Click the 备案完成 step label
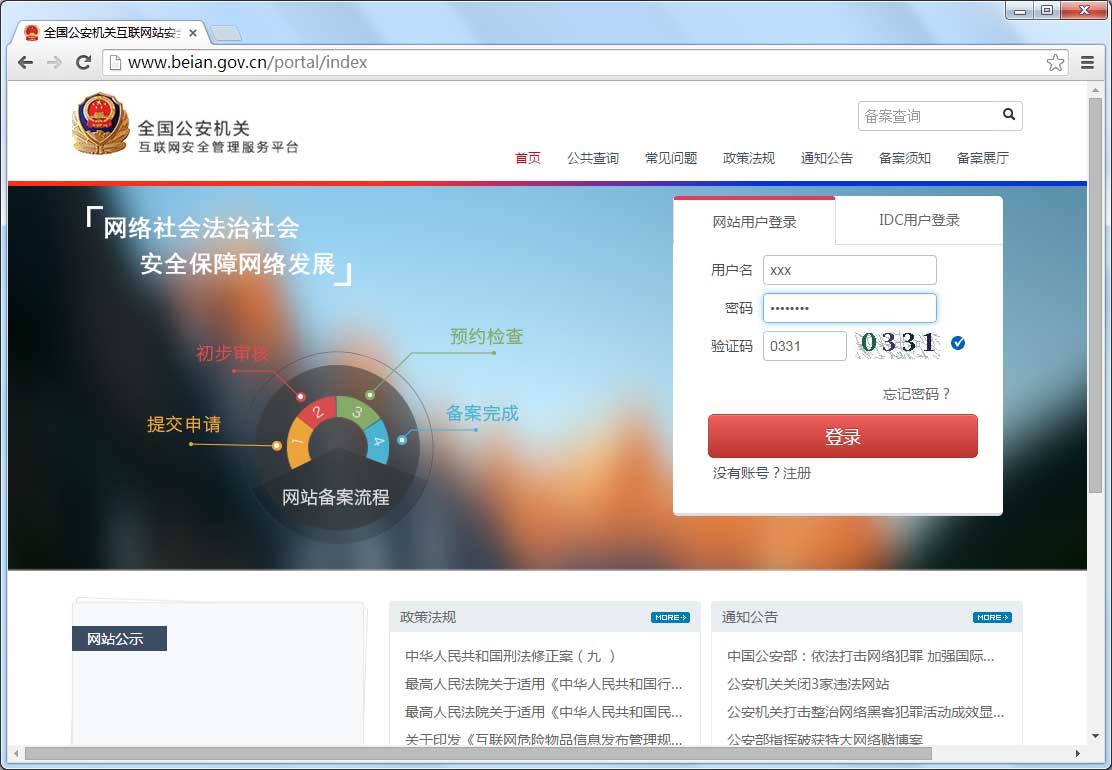This screenshot has height=770, width=1112. tap(482, 413)
